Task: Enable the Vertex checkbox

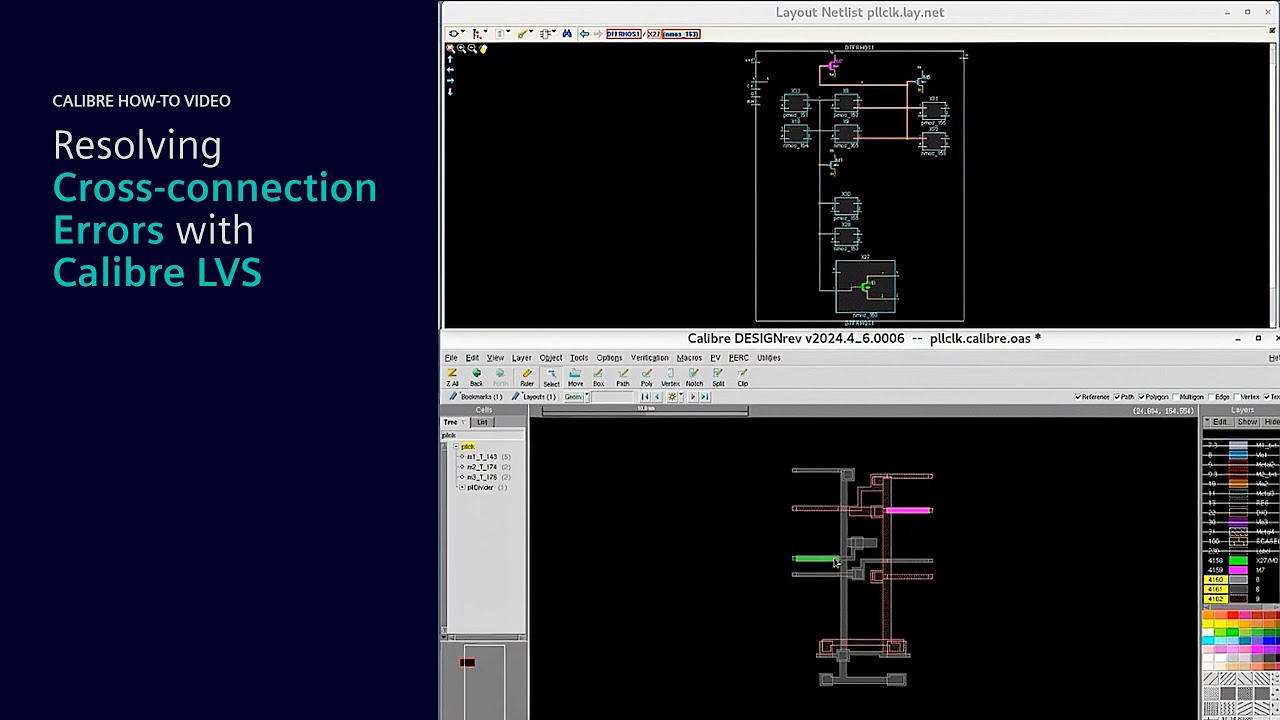Action: (x=1237, y=397)
